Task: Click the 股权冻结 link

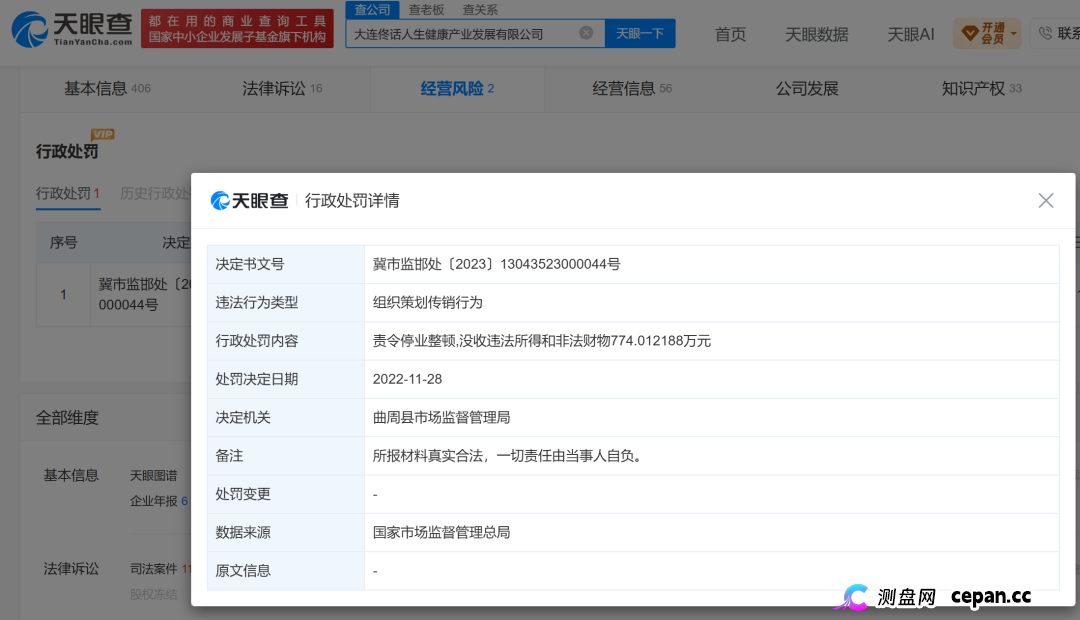Action: (154, 595)
